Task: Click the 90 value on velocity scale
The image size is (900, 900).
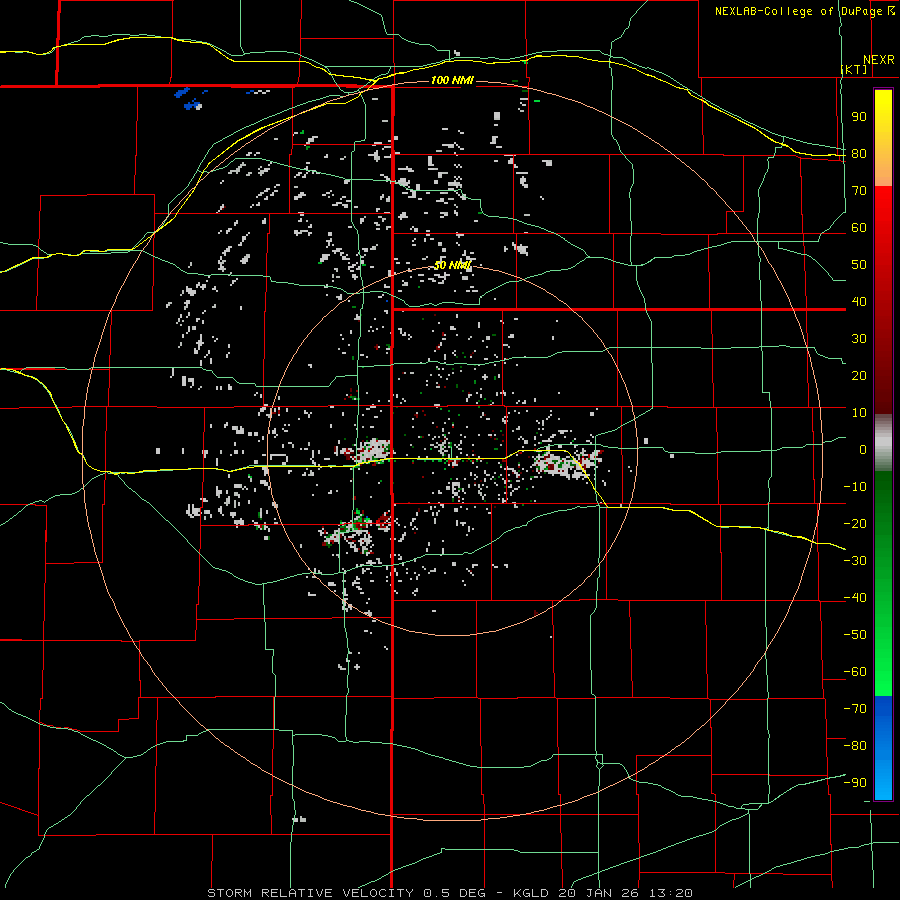Action: pyautogui.click(x=859, y=117)
